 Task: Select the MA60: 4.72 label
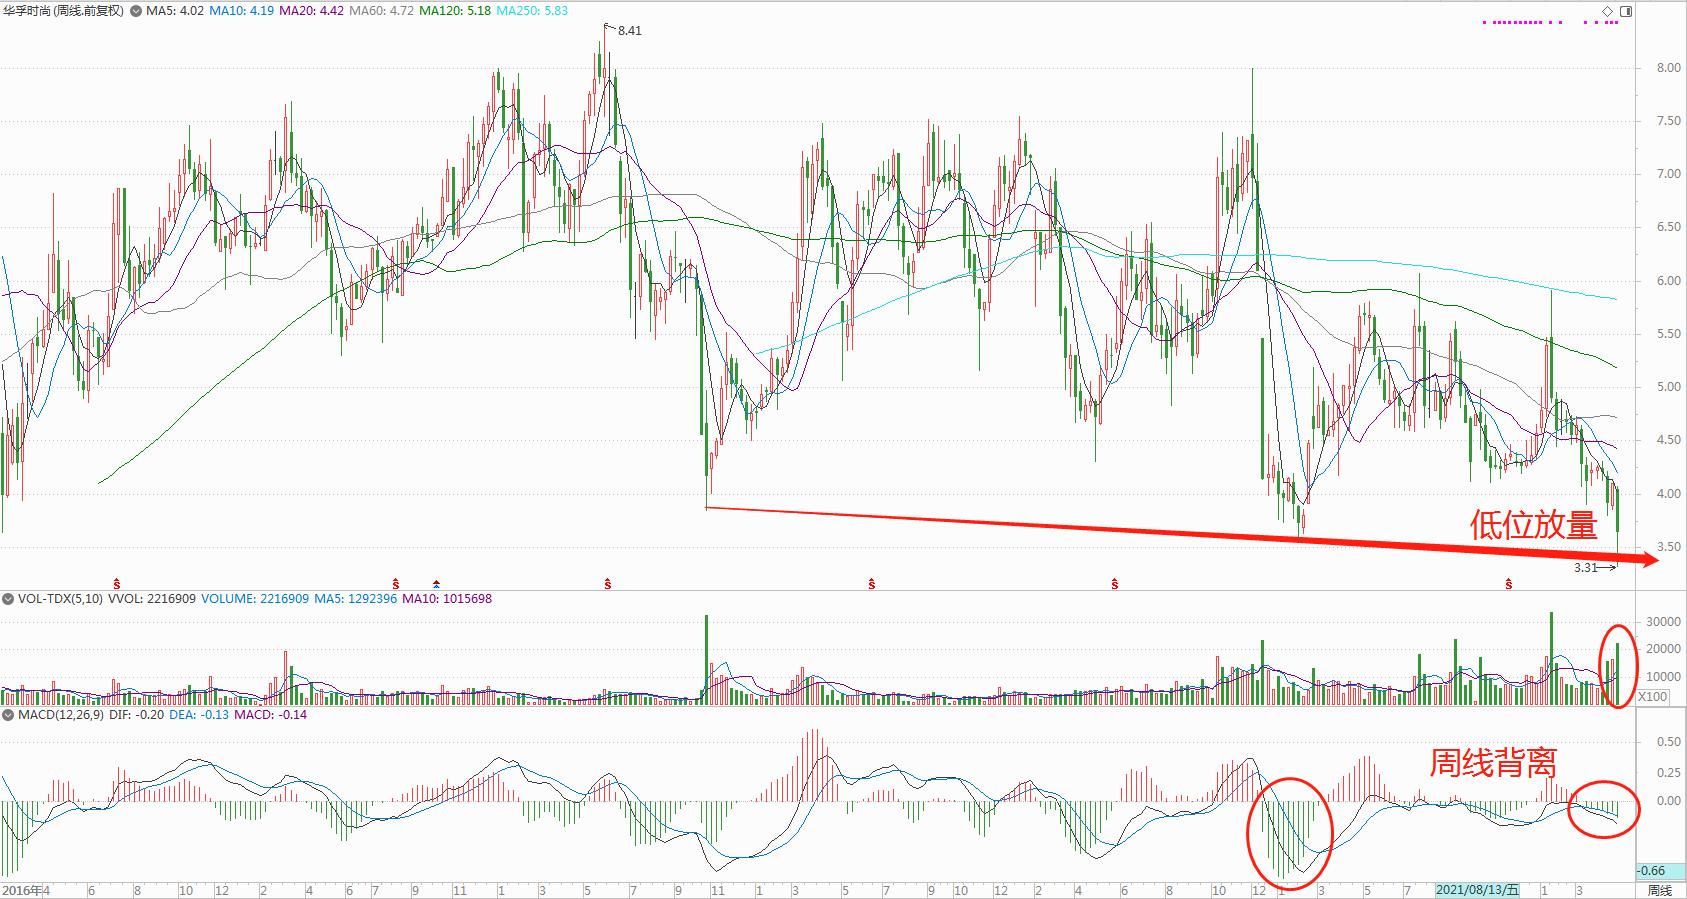(381, 11)
